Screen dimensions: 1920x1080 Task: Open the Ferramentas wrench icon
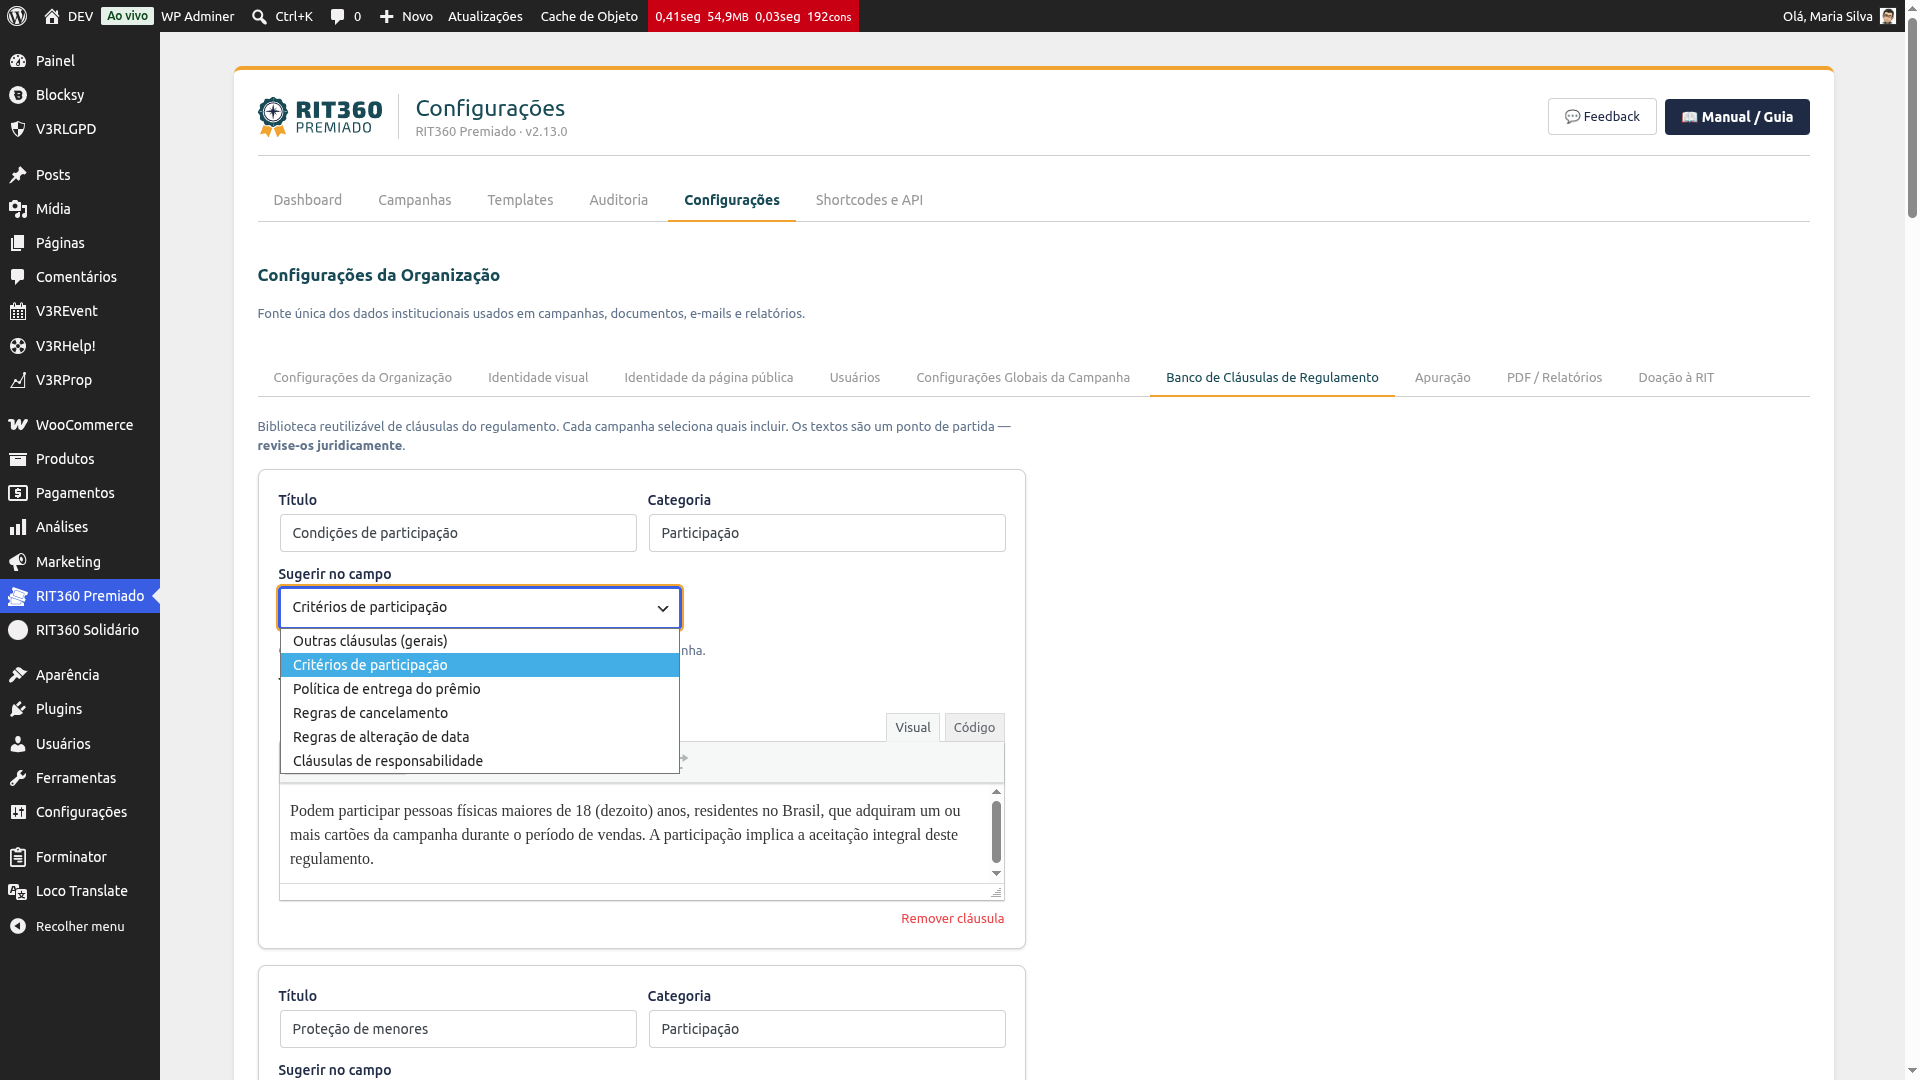(18, 778)
